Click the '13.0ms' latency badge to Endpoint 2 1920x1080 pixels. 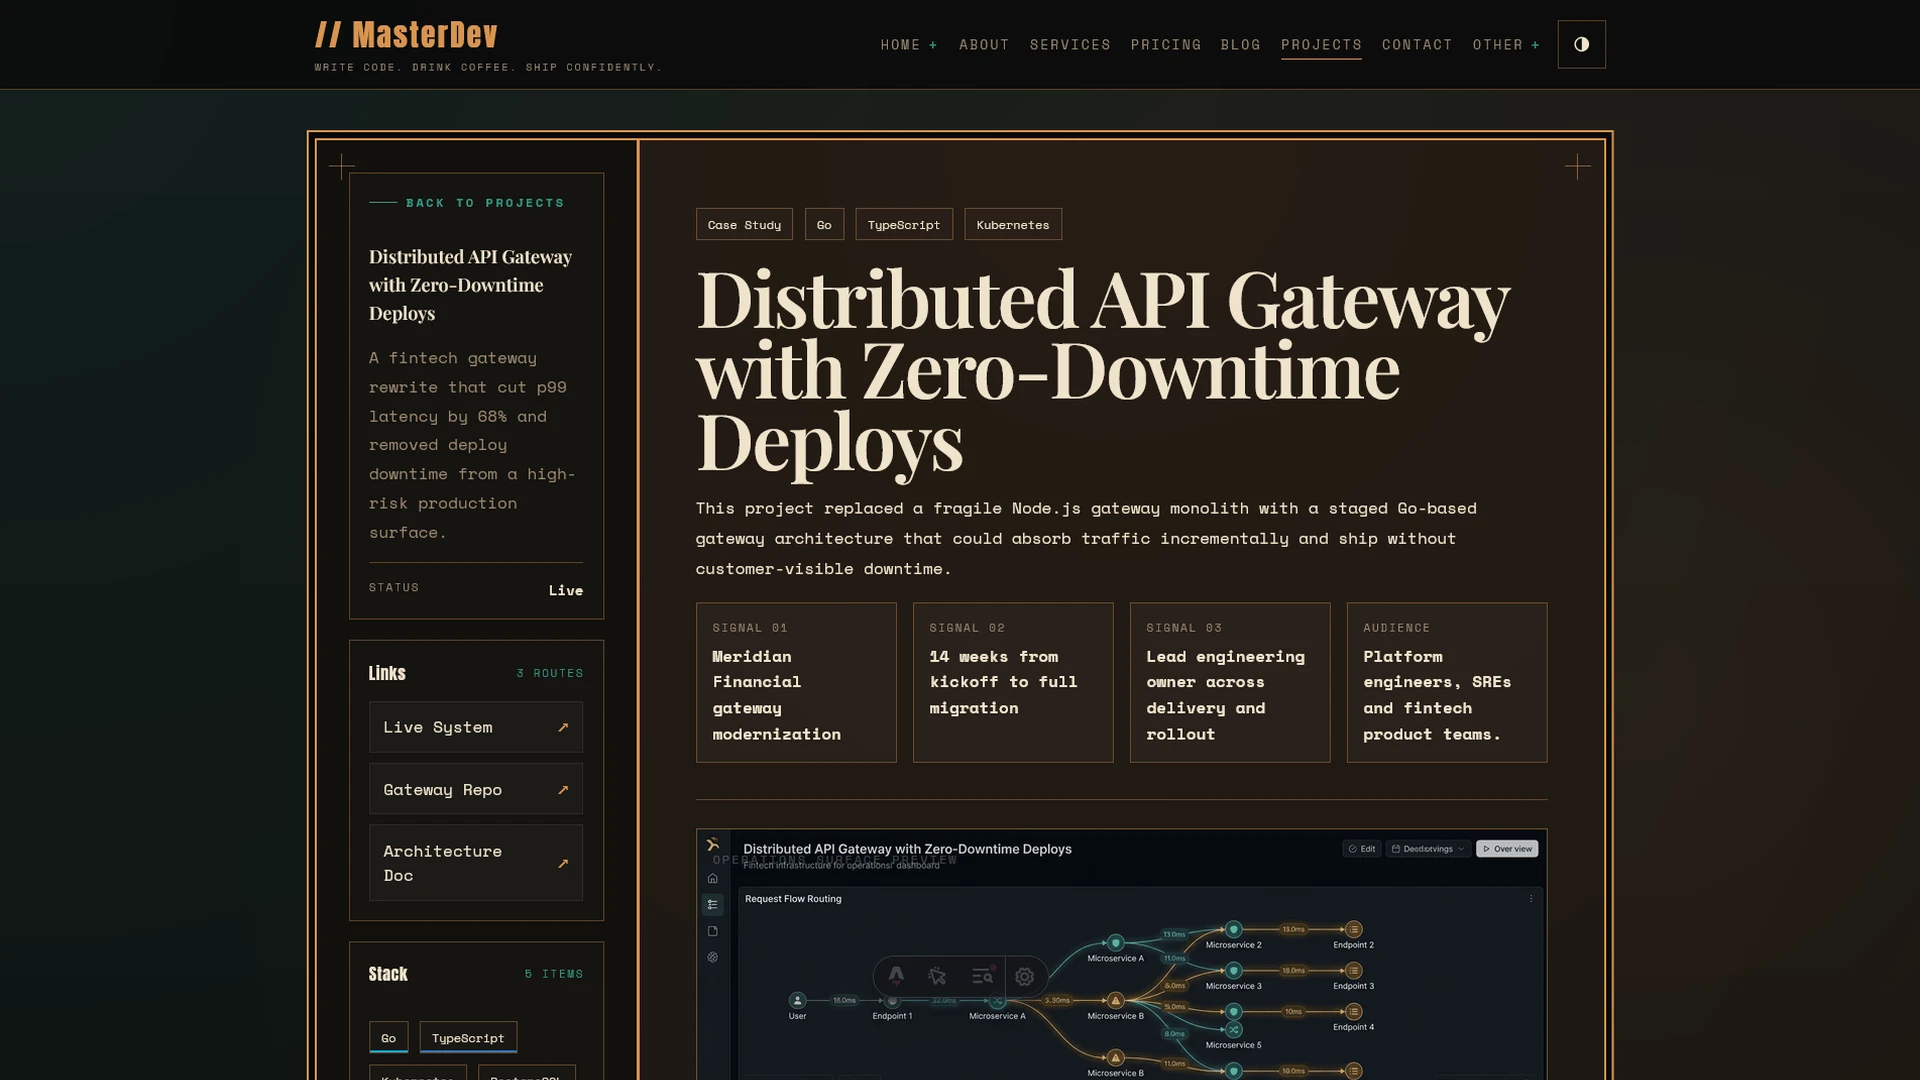pos(1293,929)
